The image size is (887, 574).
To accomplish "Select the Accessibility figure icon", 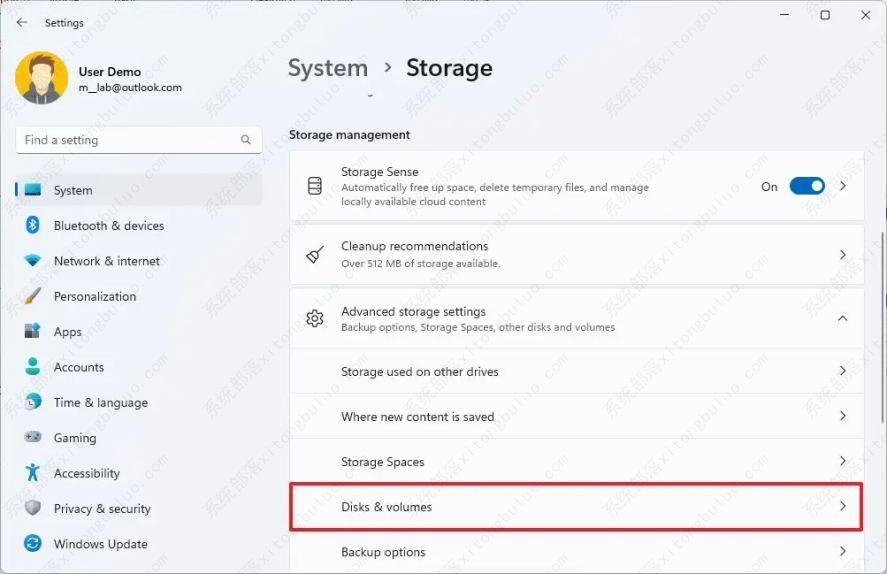I will point(32,473).
